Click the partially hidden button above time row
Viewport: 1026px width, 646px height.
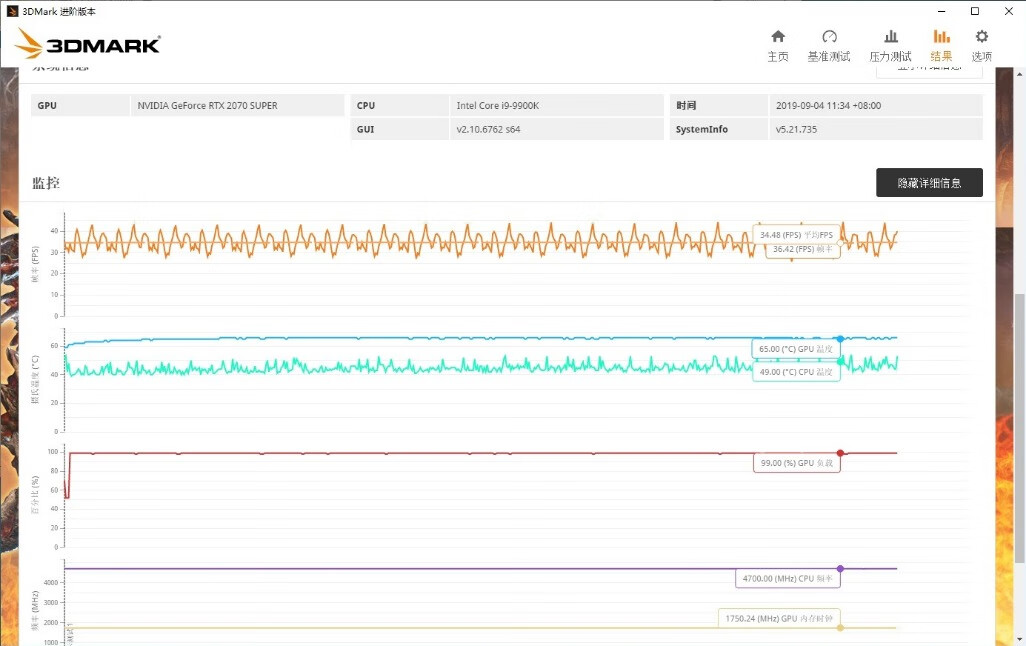[x=929, y=72]
